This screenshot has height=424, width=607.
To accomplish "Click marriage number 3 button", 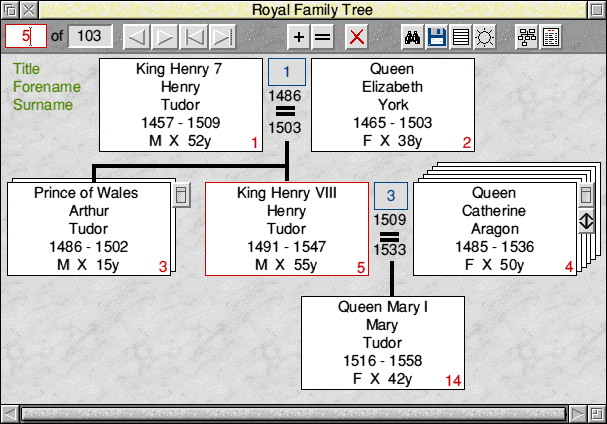I will [391, 194].
